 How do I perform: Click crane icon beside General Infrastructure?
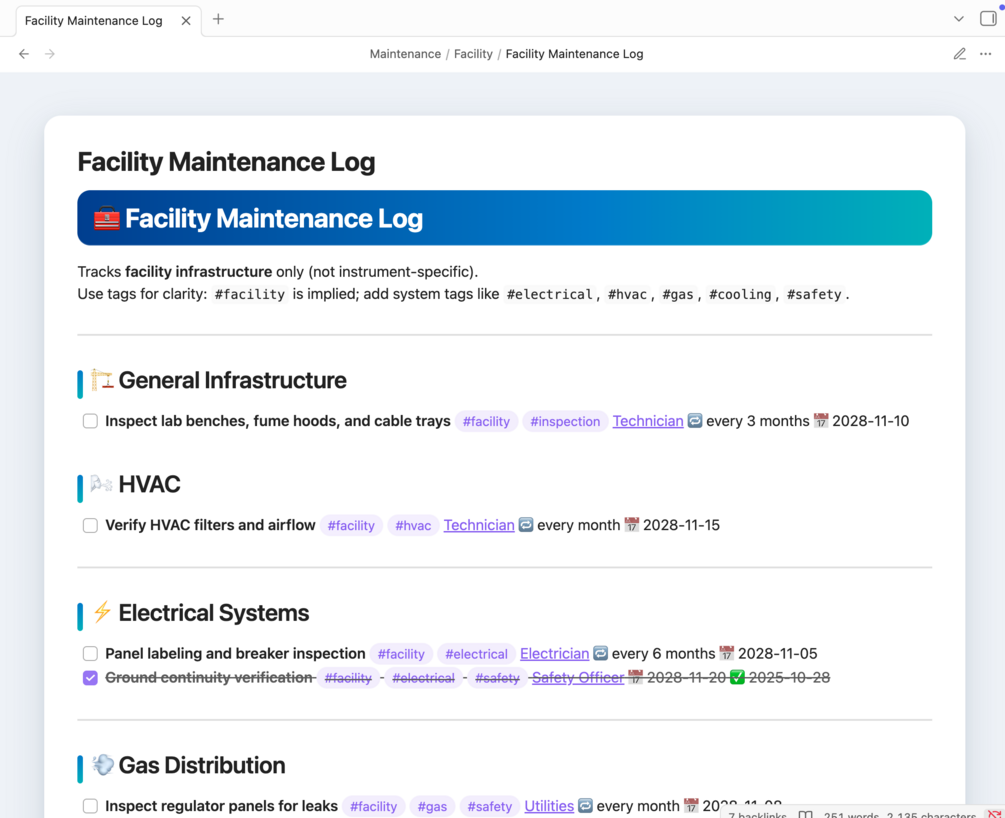(x=101, y=380)
